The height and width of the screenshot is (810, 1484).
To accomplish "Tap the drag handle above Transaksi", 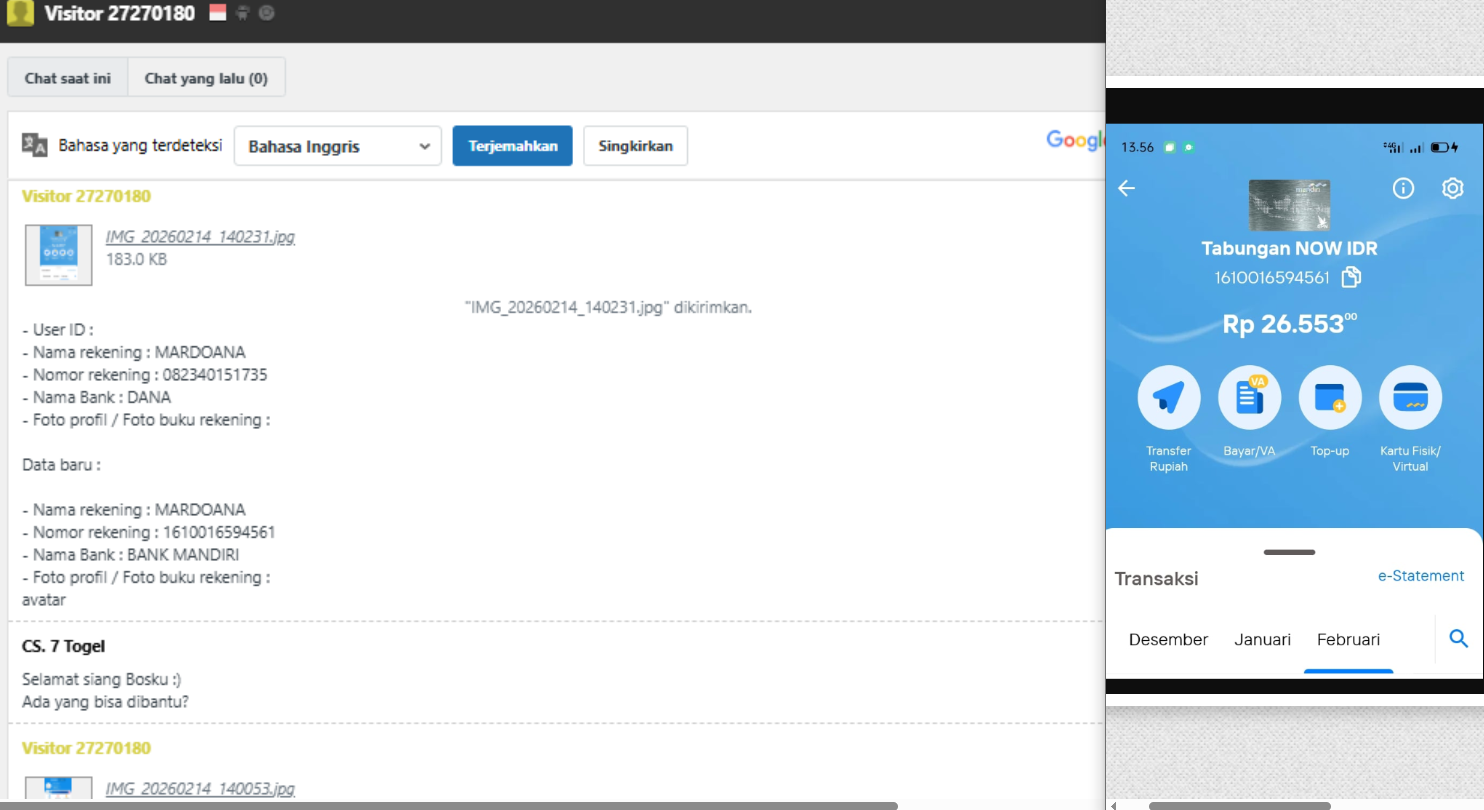I will tap(1289, 552).
